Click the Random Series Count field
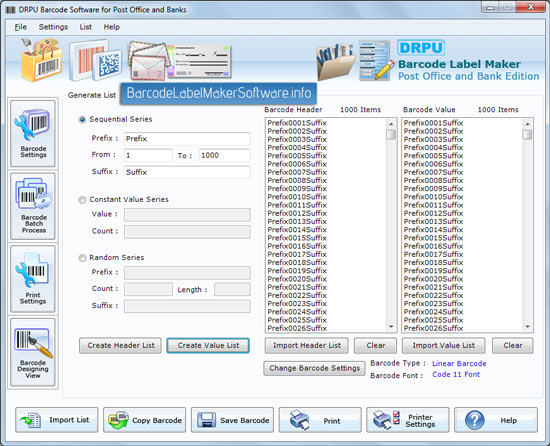 pyautogui.click(x=148, y=289)
